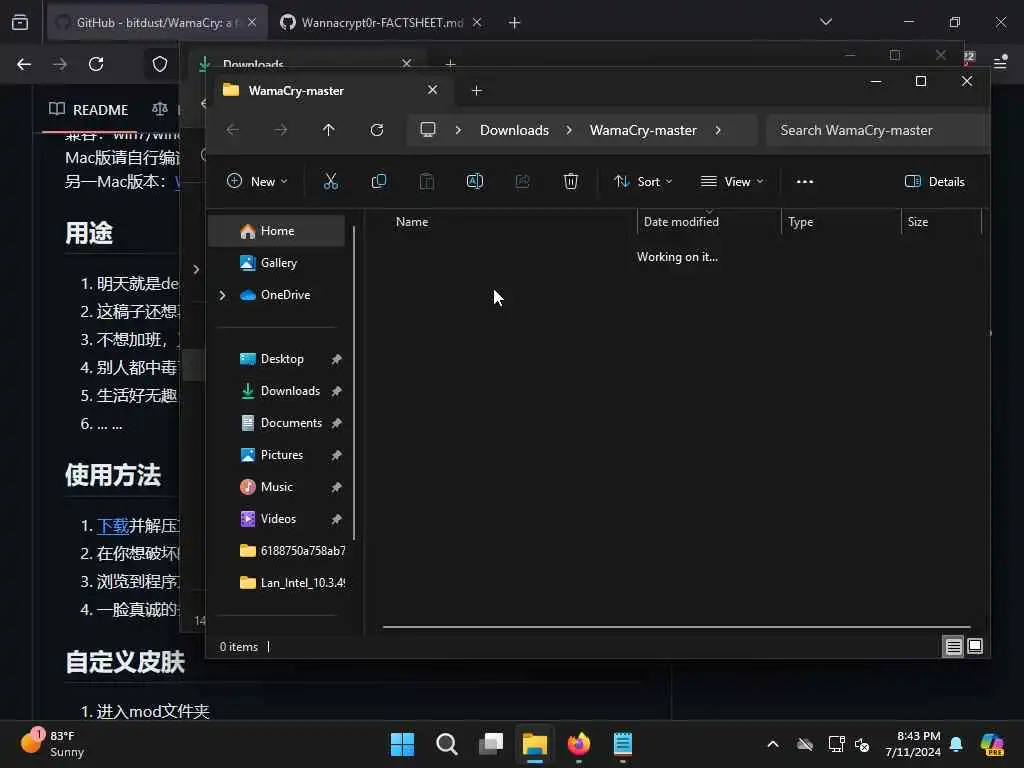Open the View dropdown menu
Viewport: 1024px width, 768px height.
click(x=732, y=182)
